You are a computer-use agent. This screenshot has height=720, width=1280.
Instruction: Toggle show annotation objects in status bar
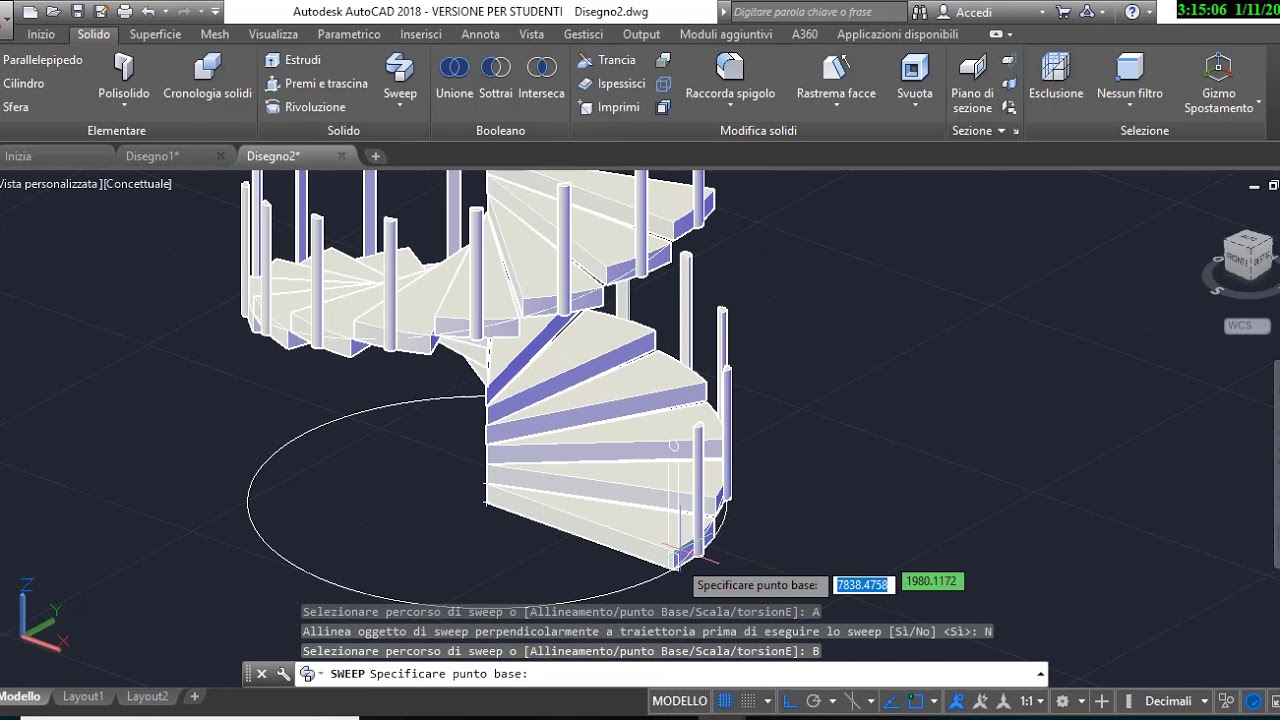[957, 701]
